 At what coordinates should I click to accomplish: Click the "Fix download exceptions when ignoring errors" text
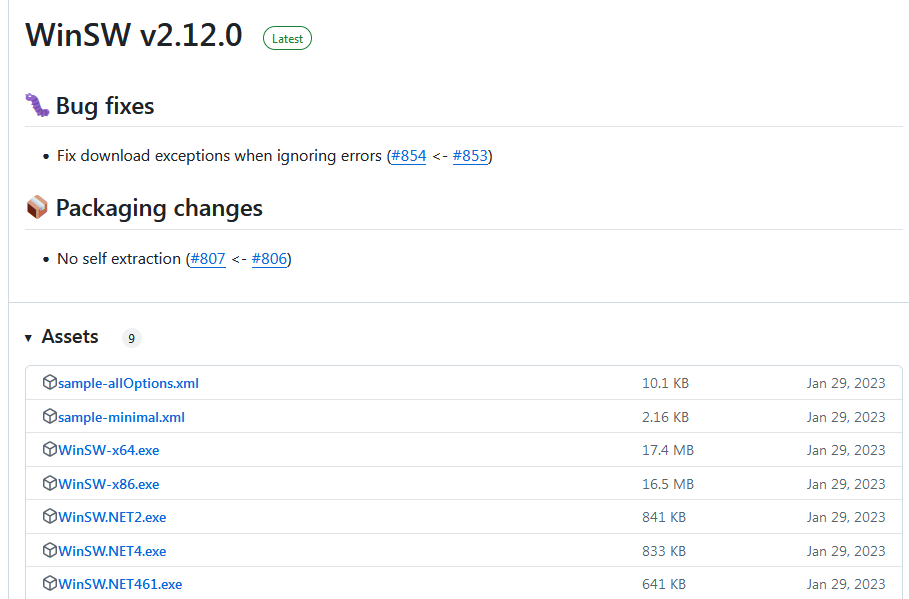click(x=219, y=156)
